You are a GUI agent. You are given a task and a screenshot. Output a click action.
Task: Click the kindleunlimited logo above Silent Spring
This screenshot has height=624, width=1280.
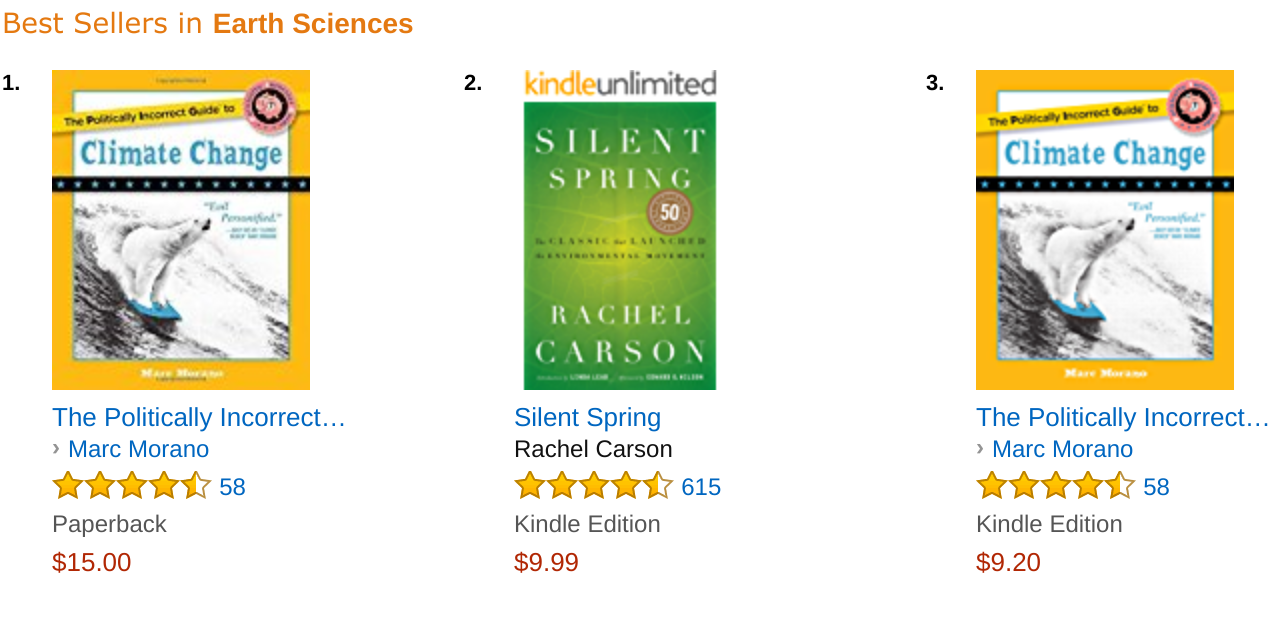click(x=620, y=83)
